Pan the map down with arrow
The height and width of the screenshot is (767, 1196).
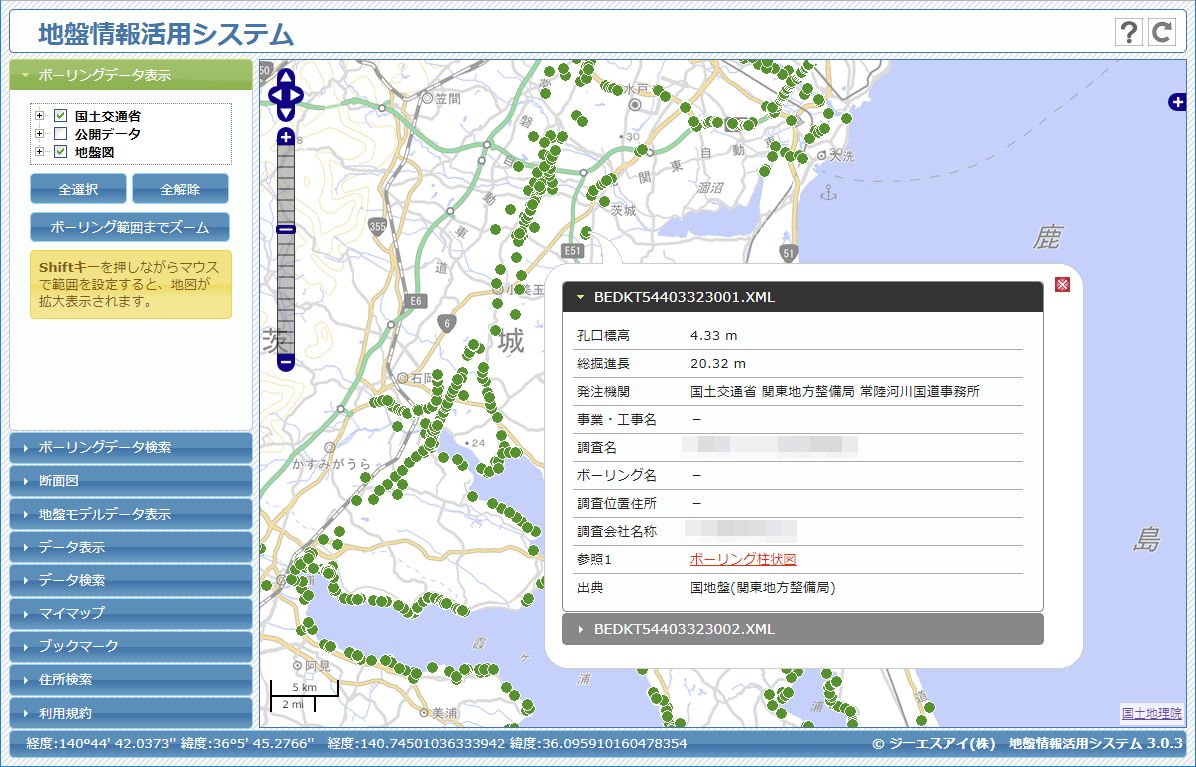(285, 113)
